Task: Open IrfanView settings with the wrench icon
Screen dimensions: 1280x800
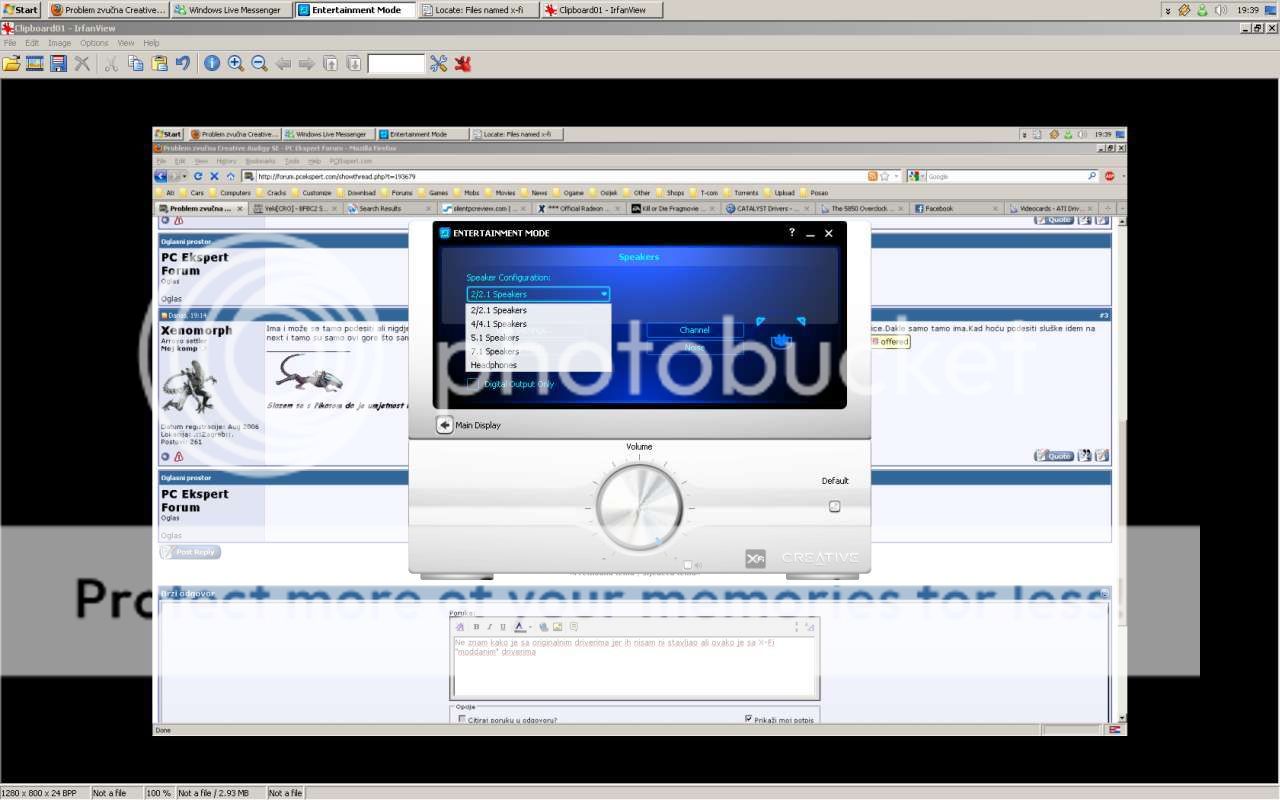Action: (438, 63)
